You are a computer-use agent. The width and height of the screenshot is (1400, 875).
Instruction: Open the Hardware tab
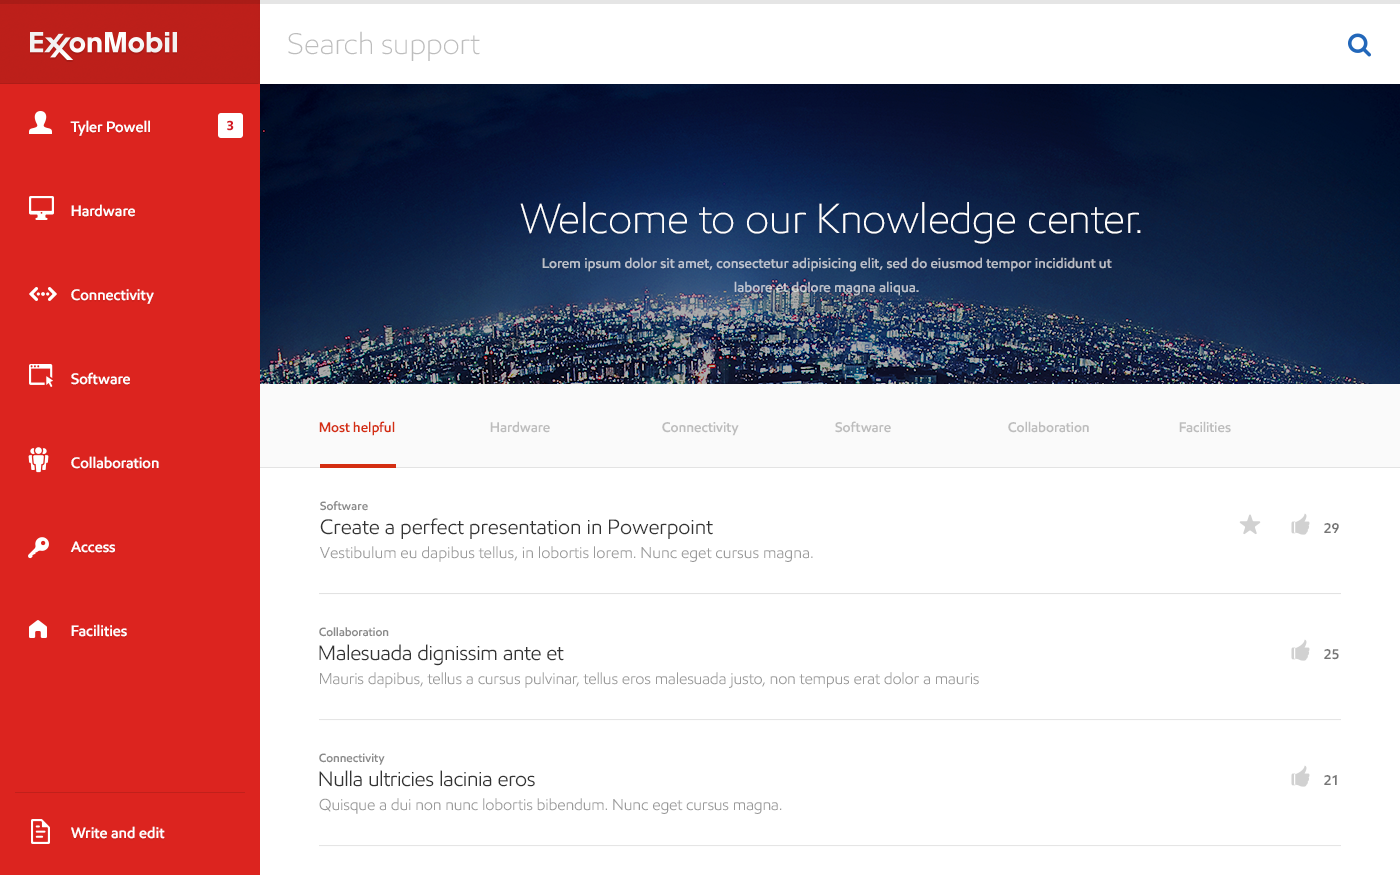click(x=520, y=427)
